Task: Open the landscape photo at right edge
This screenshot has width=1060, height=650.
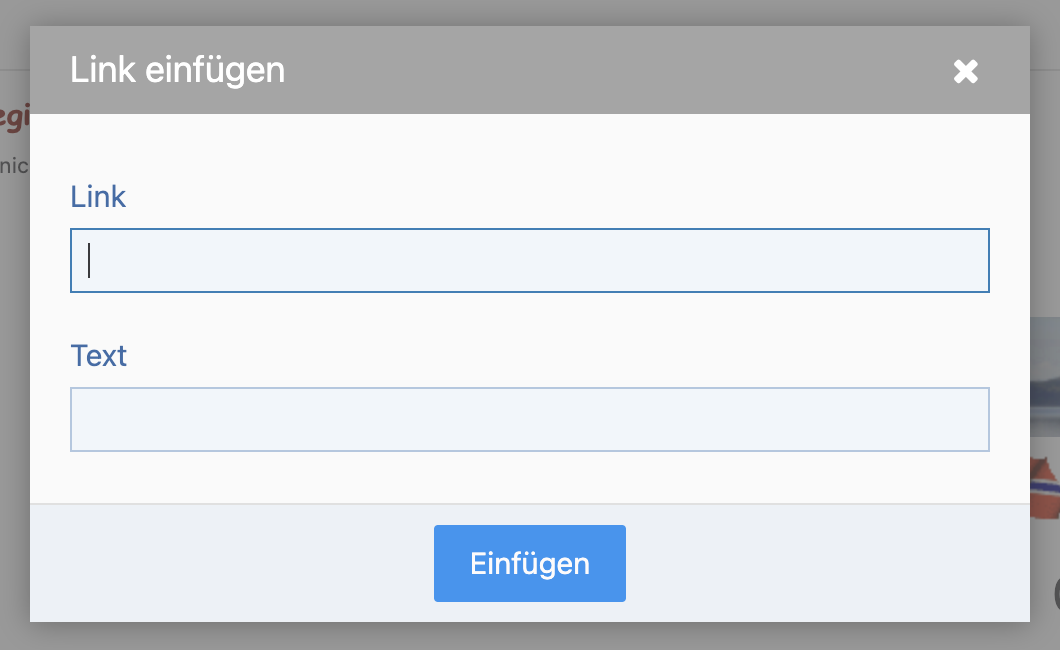Action: click(x=1045, y=376)
